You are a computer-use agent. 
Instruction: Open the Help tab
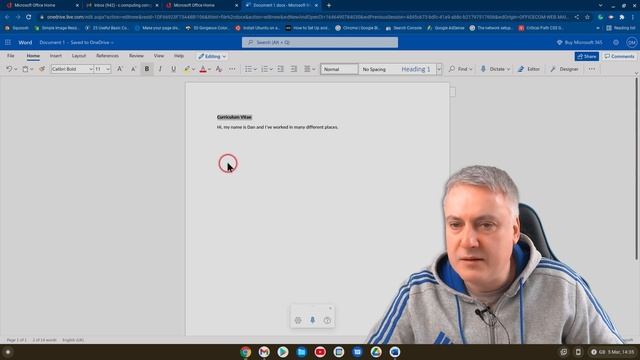(x=179, y=56)
